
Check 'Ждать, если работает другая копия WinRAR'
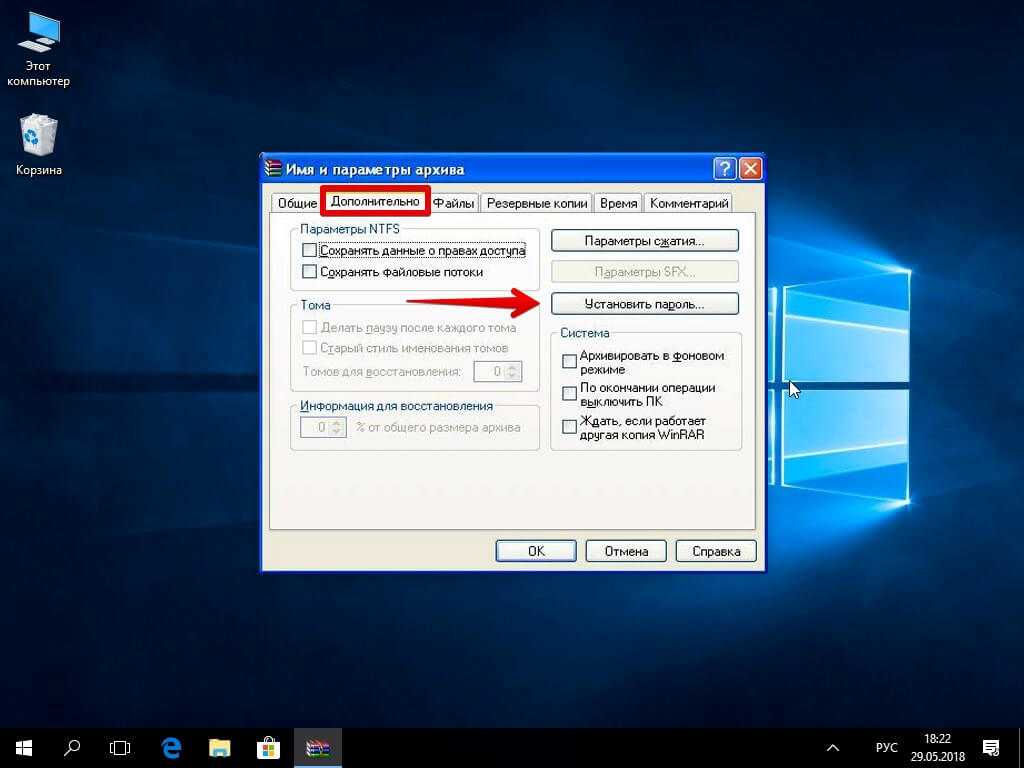coord(634,428)
